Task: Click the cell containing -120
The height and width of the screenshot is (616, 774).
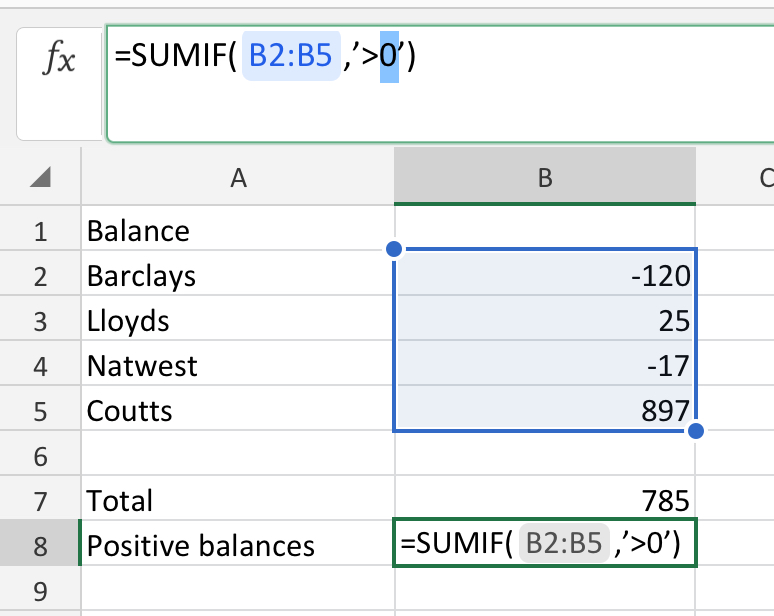Action: [x=545, y=274]
